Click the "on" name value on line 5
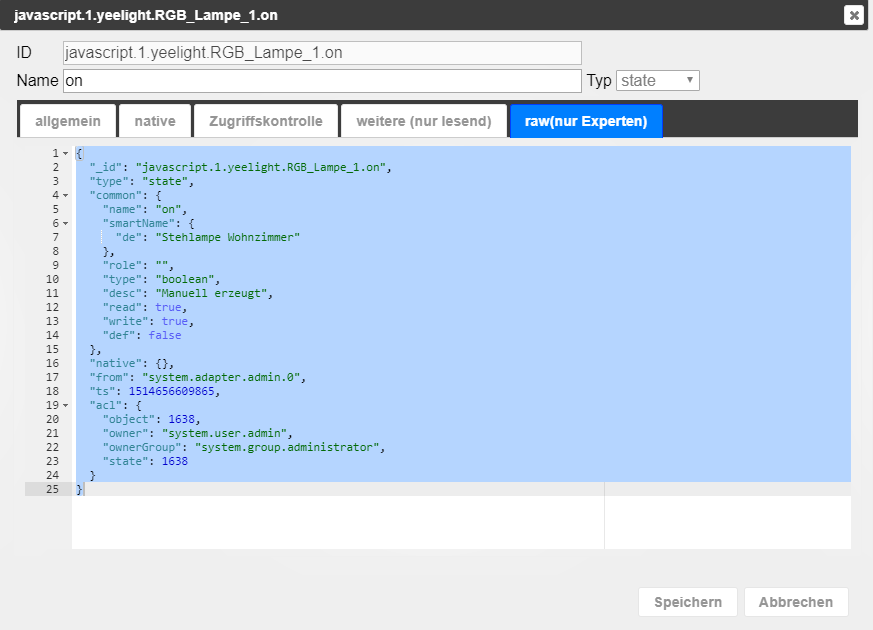873x630 pixels. pos(168,209)
